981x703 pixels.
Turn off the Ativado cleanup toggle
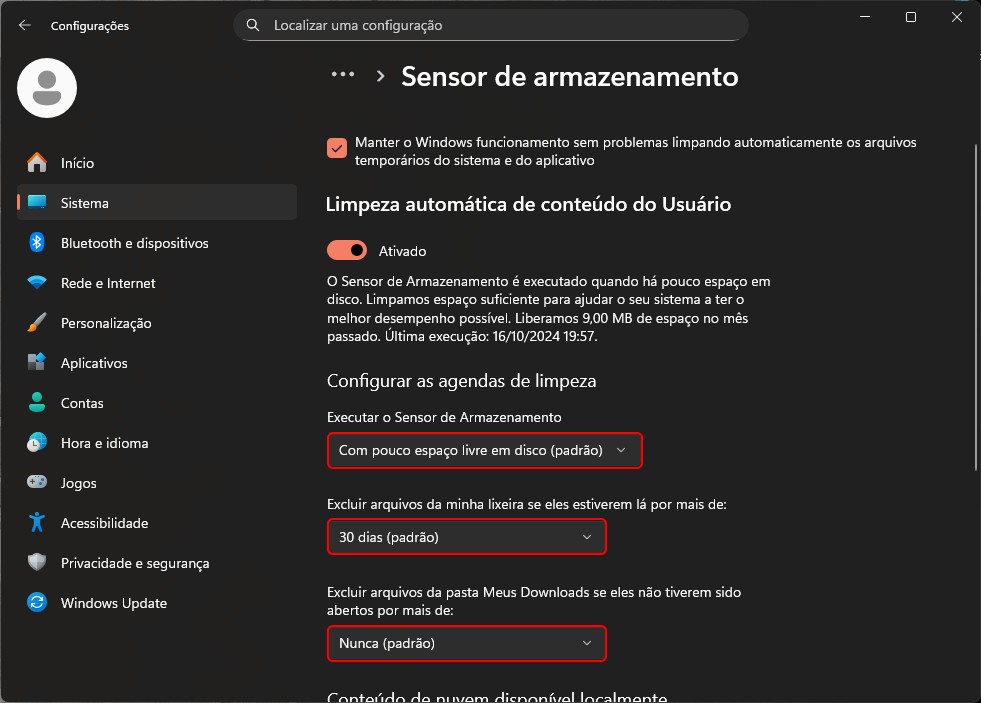347,251
